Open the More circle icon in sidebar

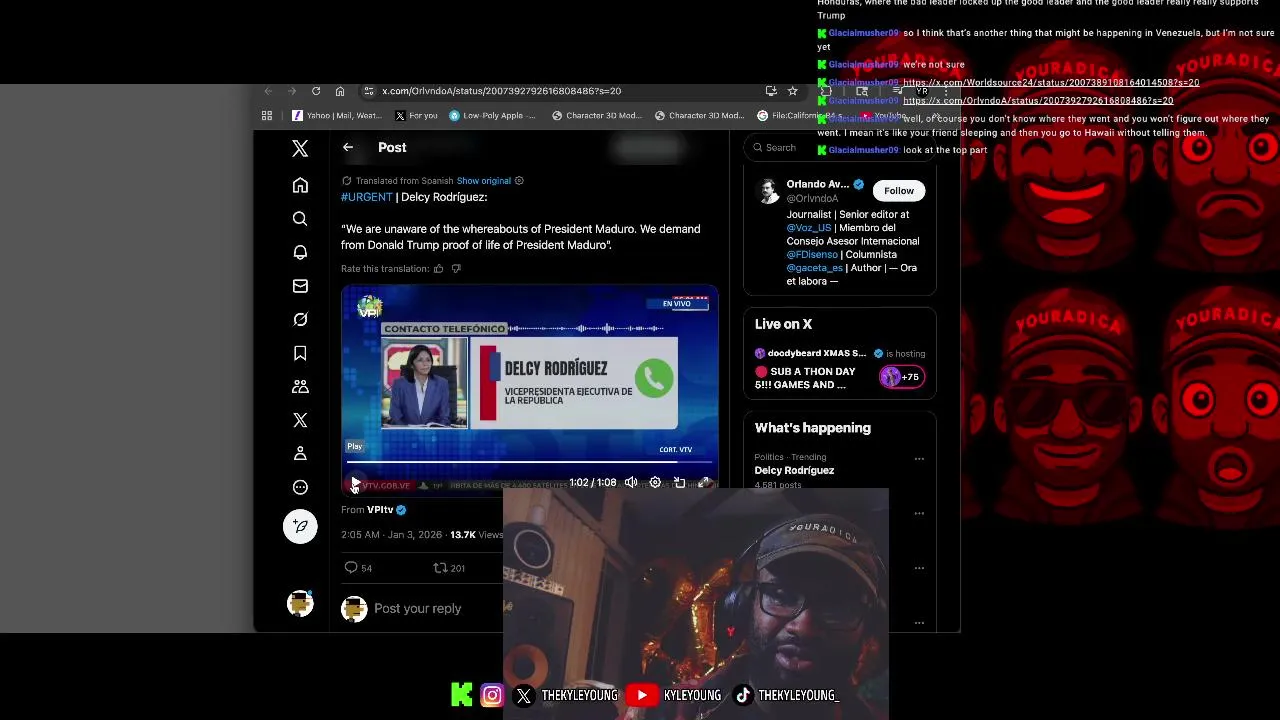pyautogui.click(x=300, y=487)
